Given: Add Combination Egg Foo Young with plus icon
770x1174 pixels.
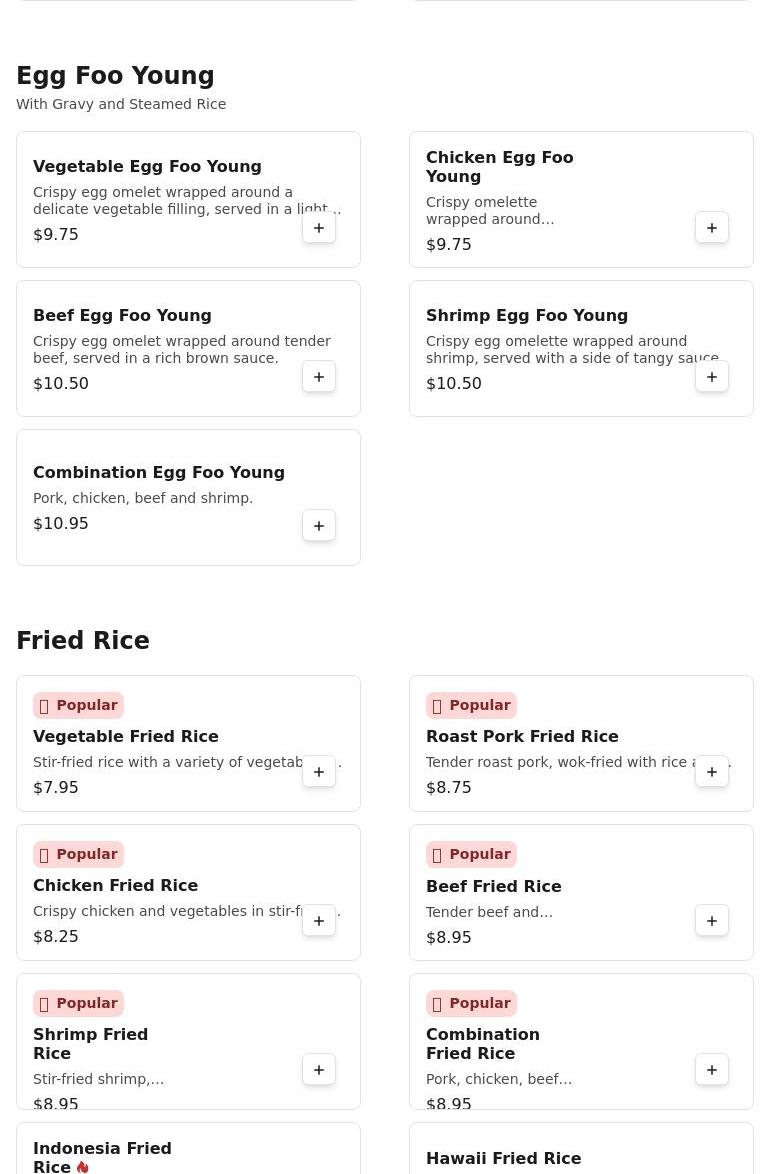Looking at the screenshot, I should (319, 526).
